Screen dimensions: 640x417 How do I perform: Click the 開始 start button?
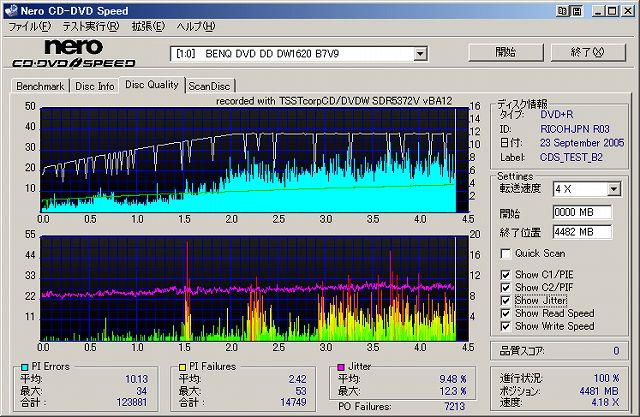point(506,53)
